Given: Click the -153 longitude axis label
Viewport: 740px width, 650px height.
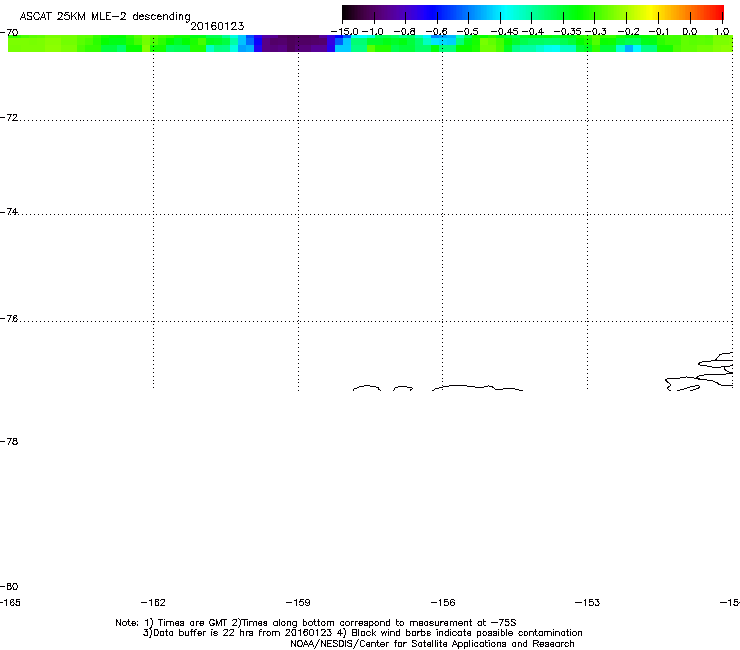Looking at the screenshot, I should (588, 602).
